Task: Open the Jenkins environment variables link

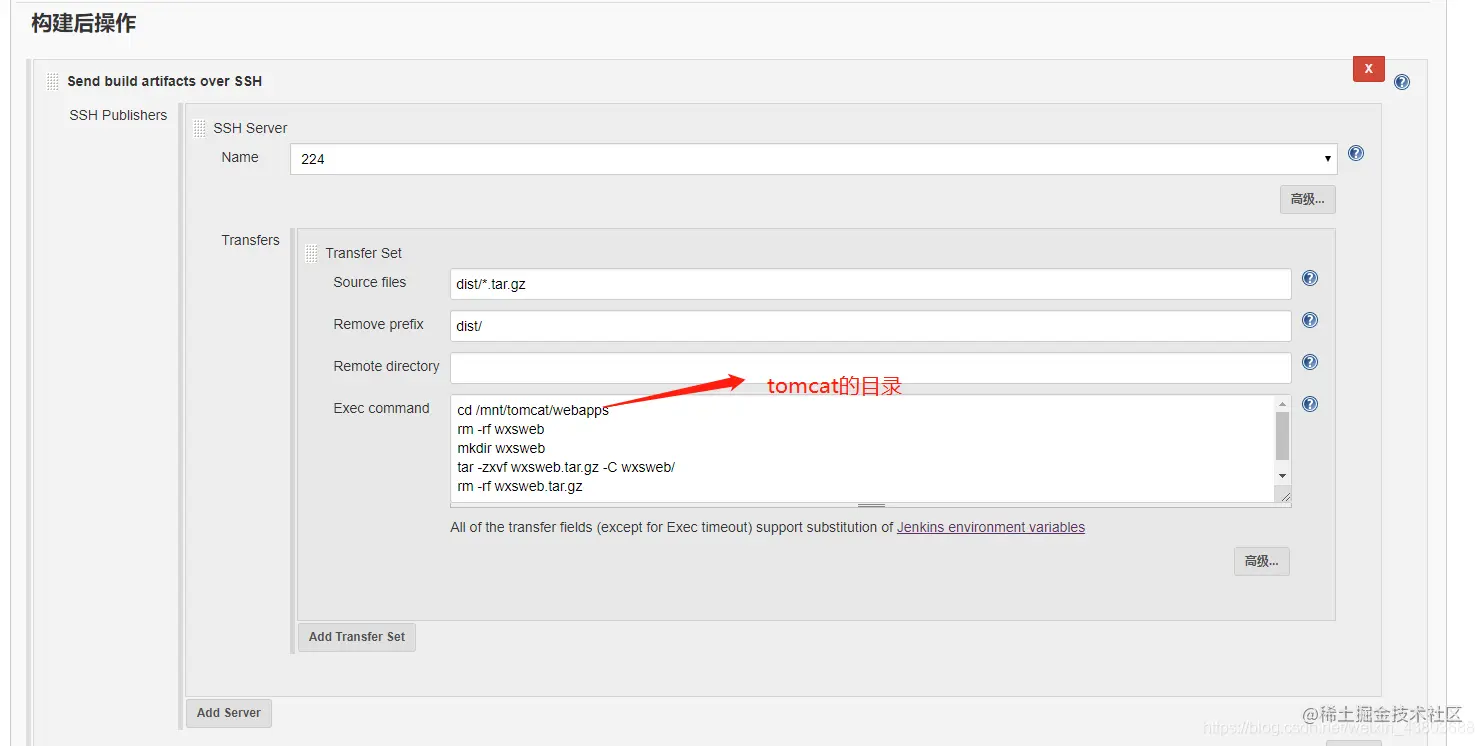Action: point(991,527)
